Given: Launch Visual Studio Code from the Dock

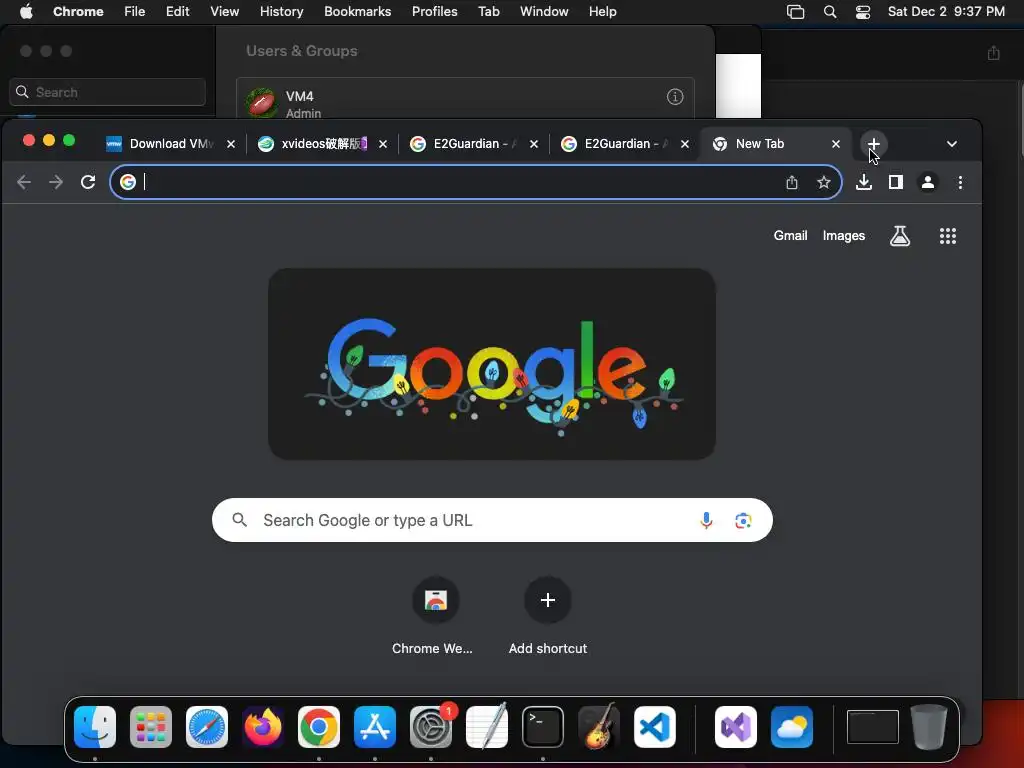Looking at the screenshot, I should (x=655, y=727).
